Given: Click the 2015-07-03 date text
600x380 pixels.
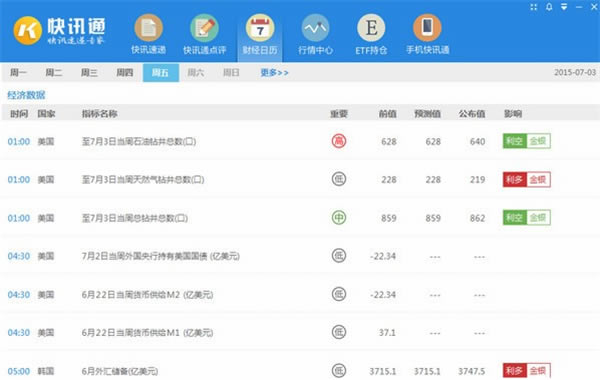Looking at the screenshot, I should click(x=575, y=72).
